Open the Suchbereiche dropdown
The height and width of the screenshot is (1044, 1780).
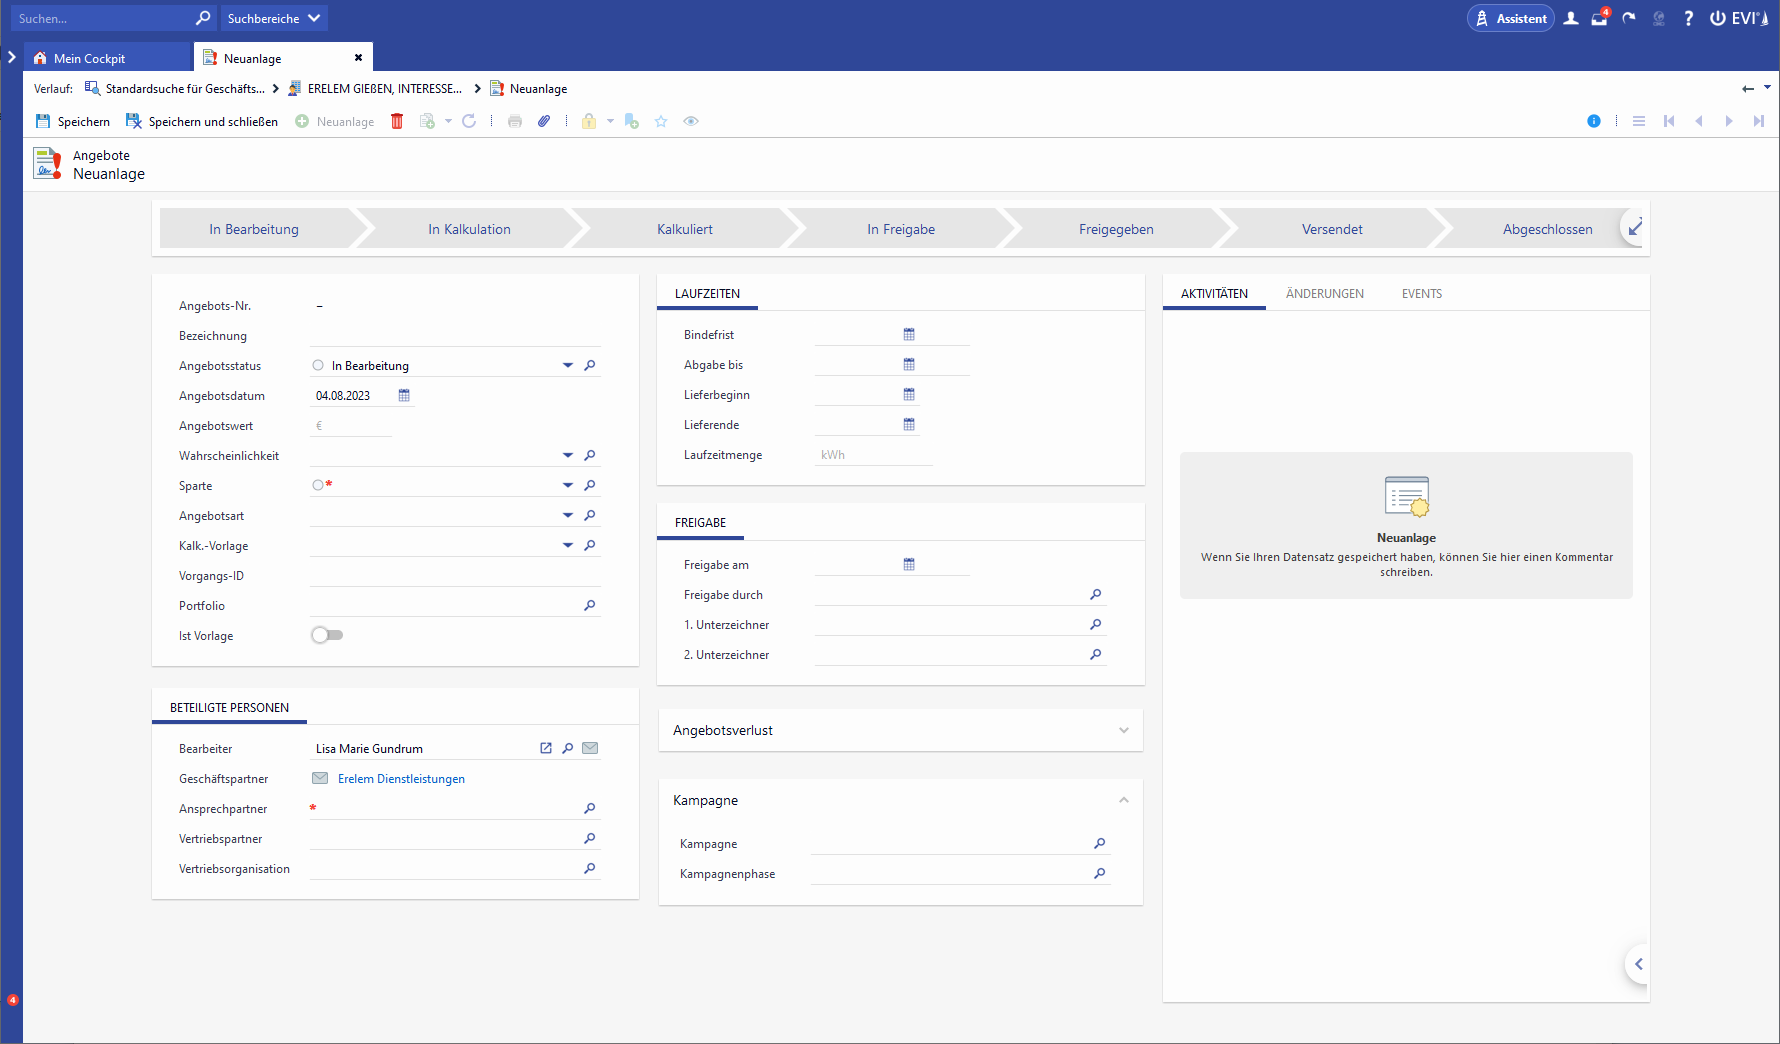[x=274, y=18]
